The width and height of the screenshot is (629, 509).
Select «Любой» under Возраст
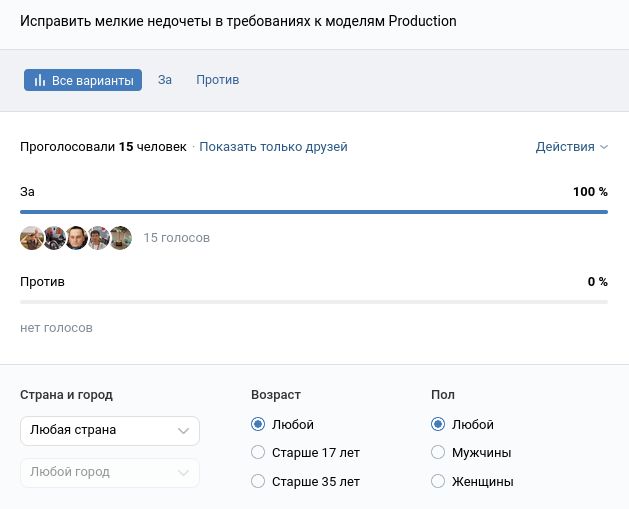(259, 425)
